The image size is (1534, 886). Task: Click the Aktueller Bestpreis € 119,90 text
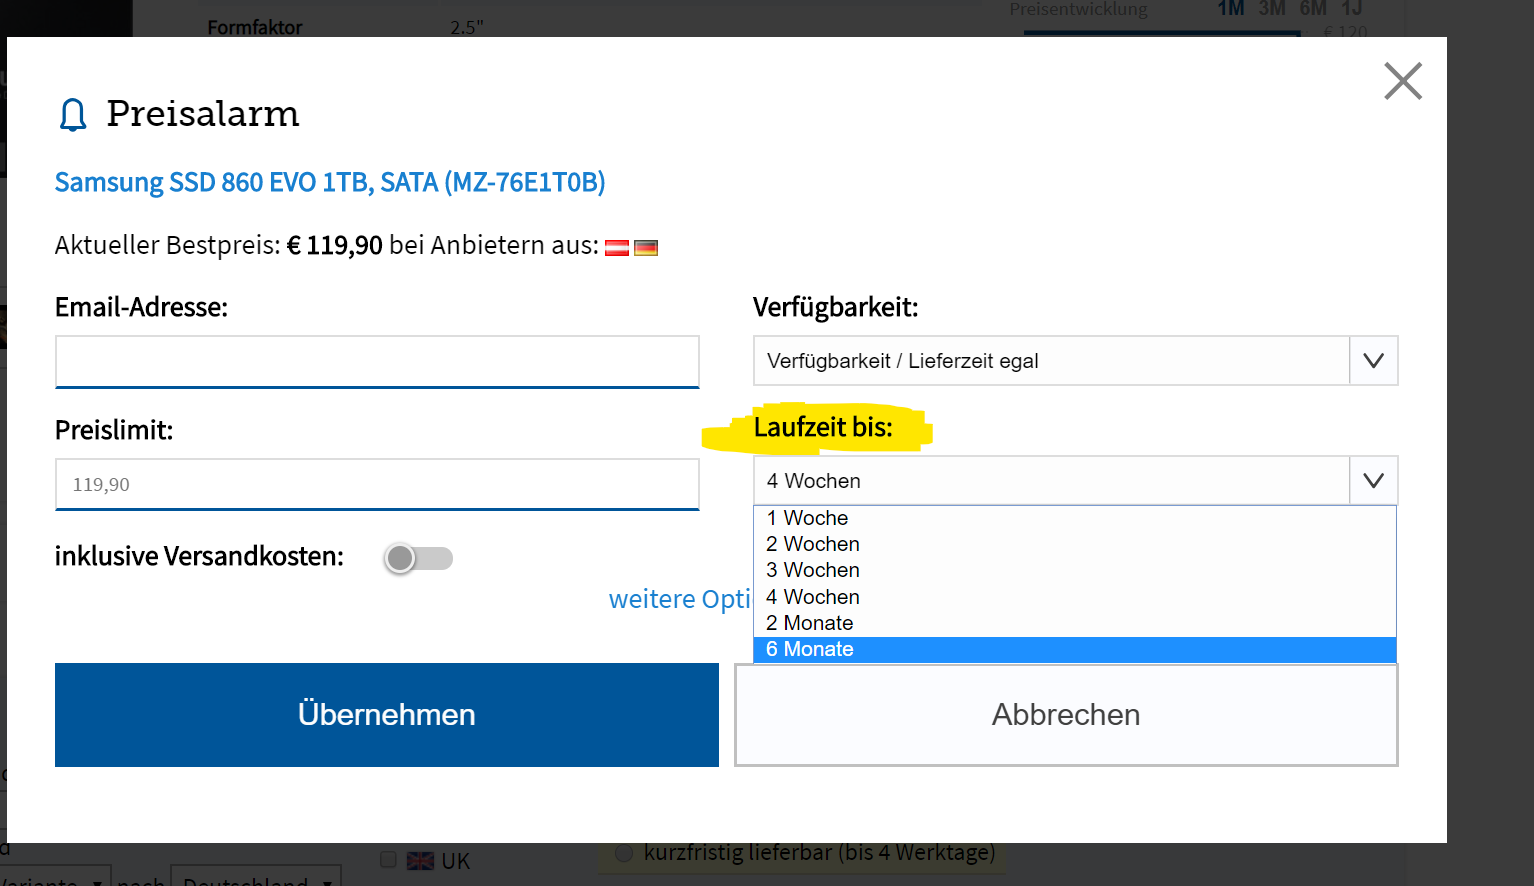click(219, 245)
